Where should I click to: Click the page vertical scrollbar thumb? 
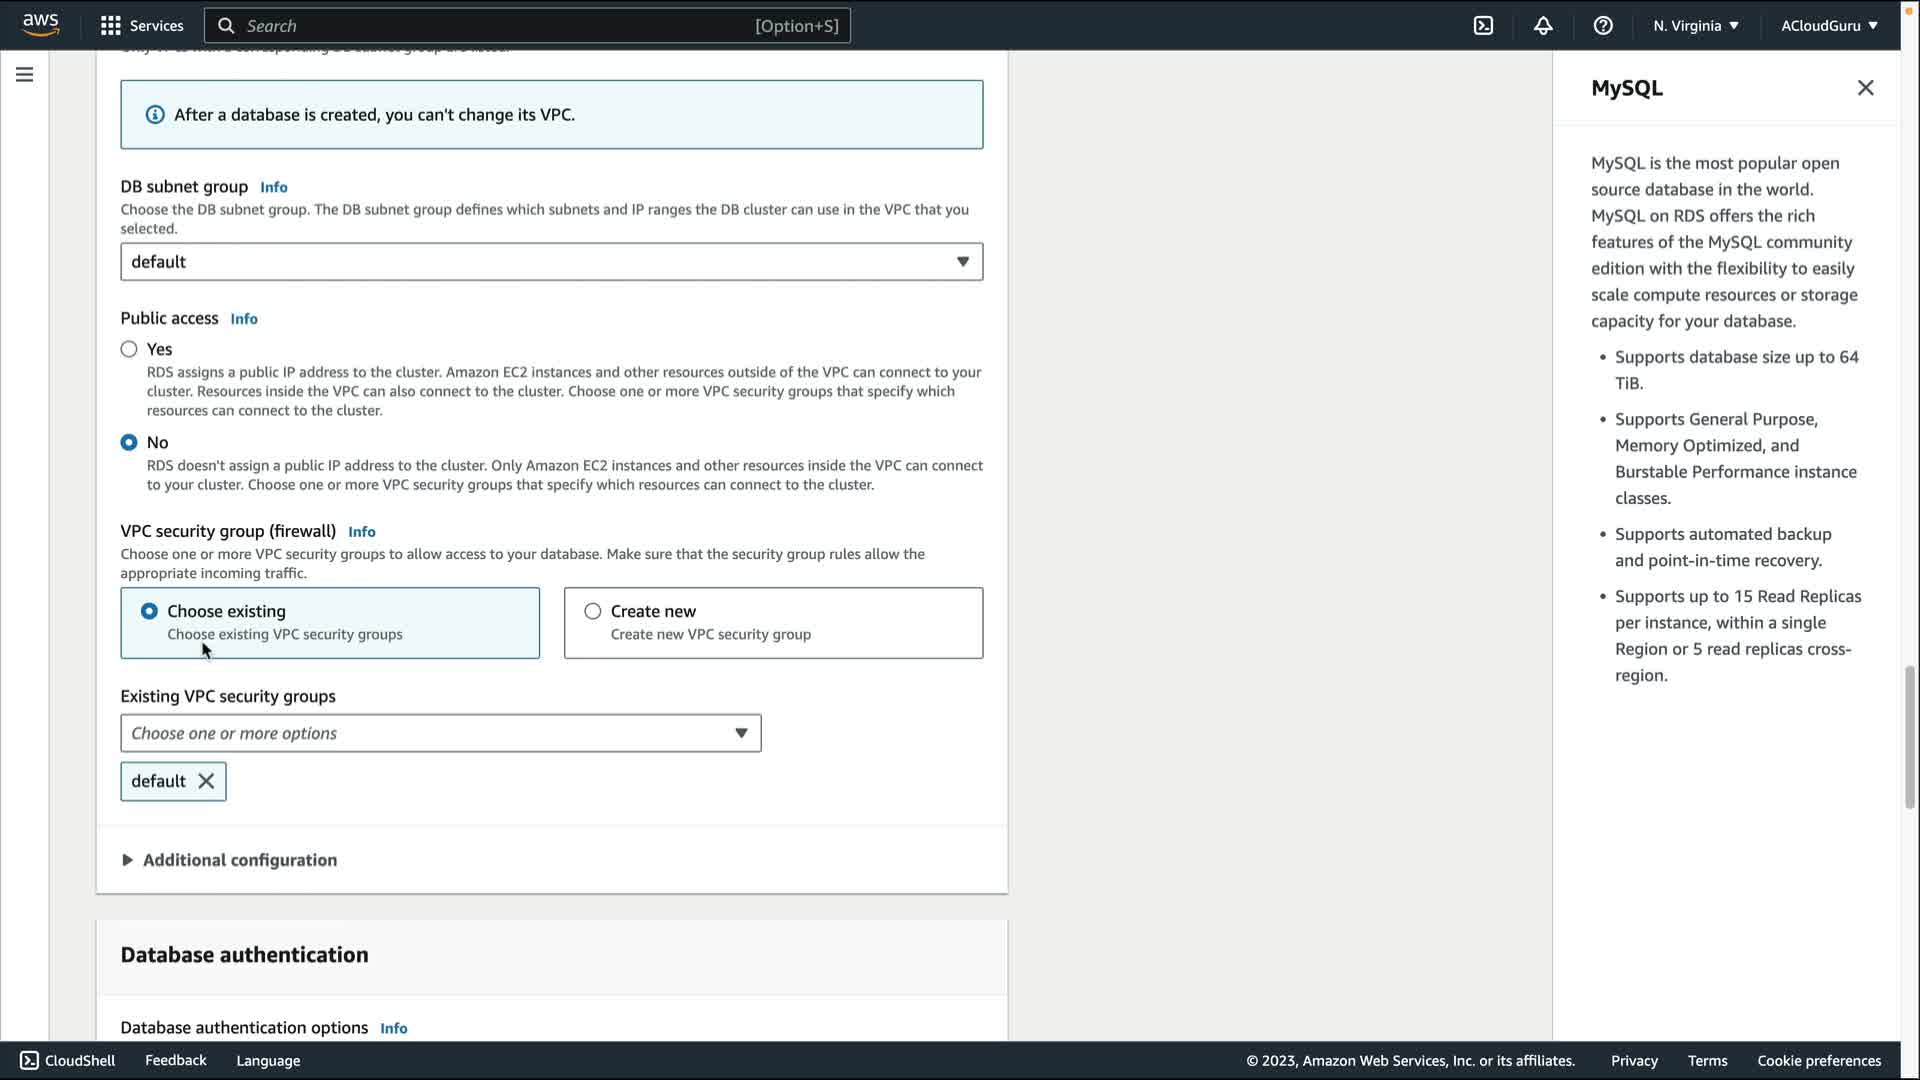tap(1909, 736)
